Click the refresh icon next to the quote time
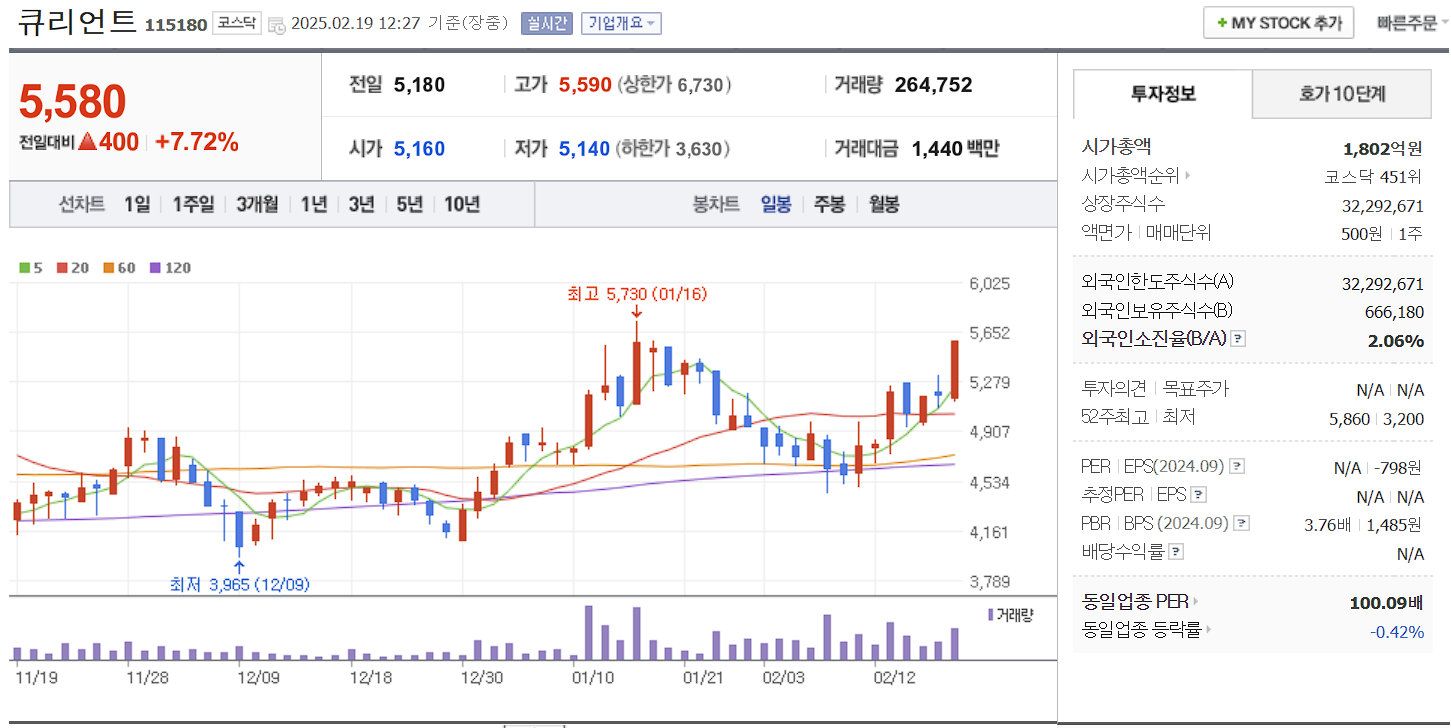 point(275,23)
